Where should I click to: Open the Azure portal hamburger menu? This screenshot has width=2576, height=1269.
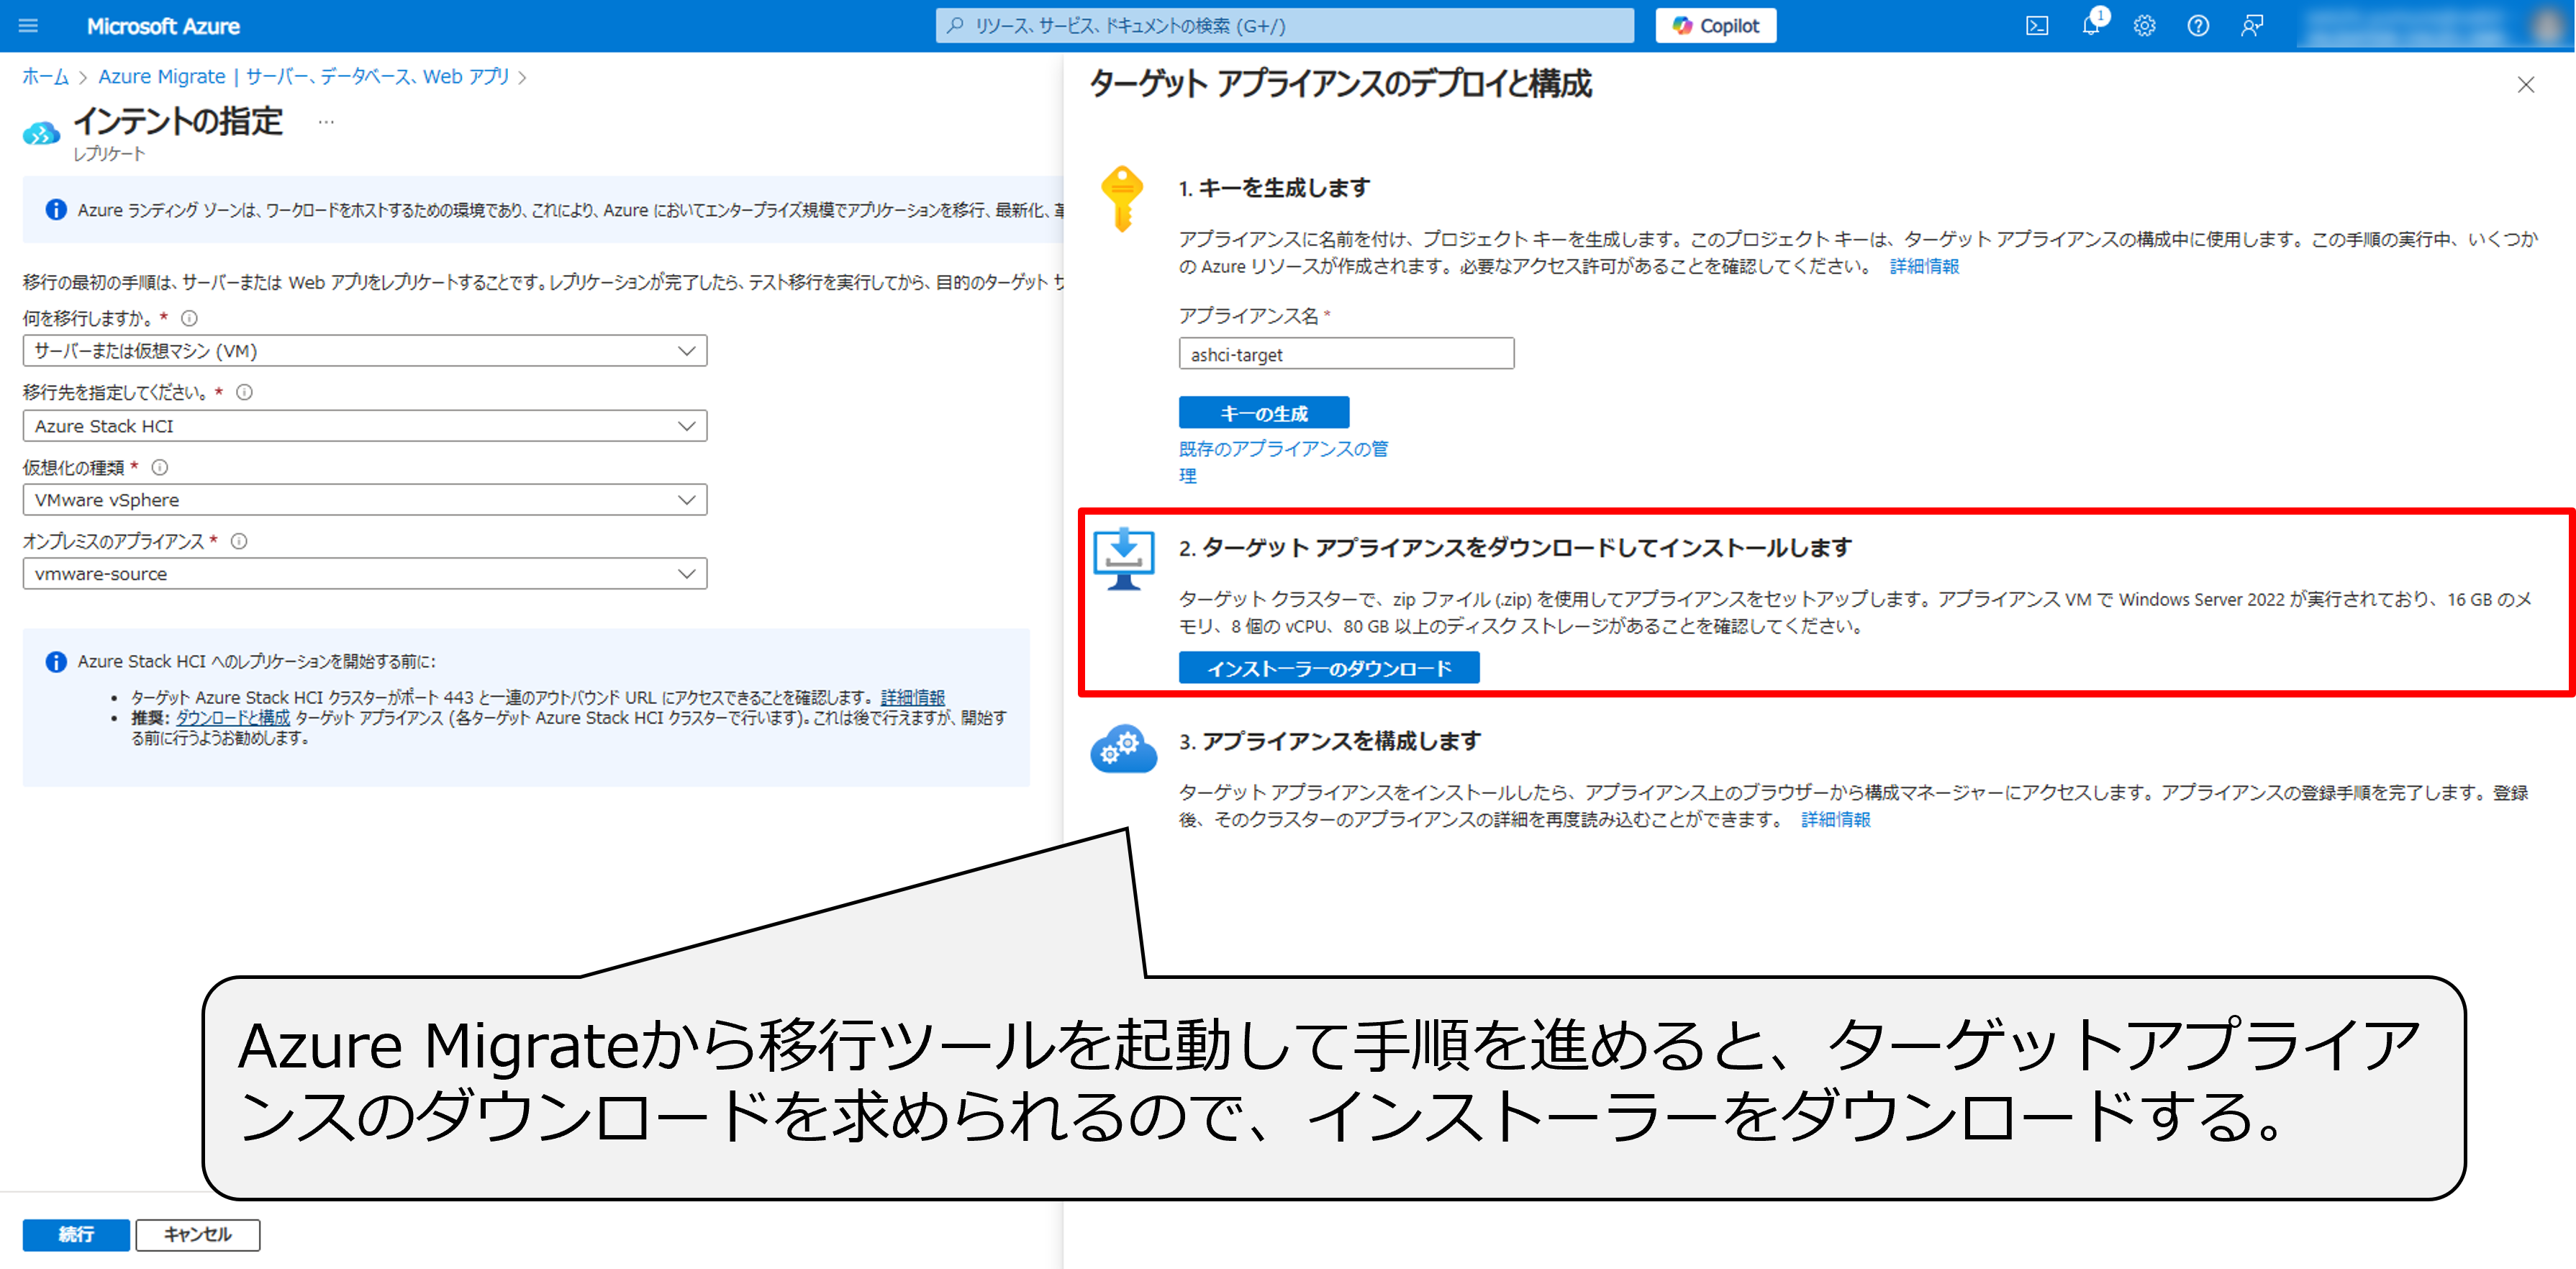tap(28, 26)
